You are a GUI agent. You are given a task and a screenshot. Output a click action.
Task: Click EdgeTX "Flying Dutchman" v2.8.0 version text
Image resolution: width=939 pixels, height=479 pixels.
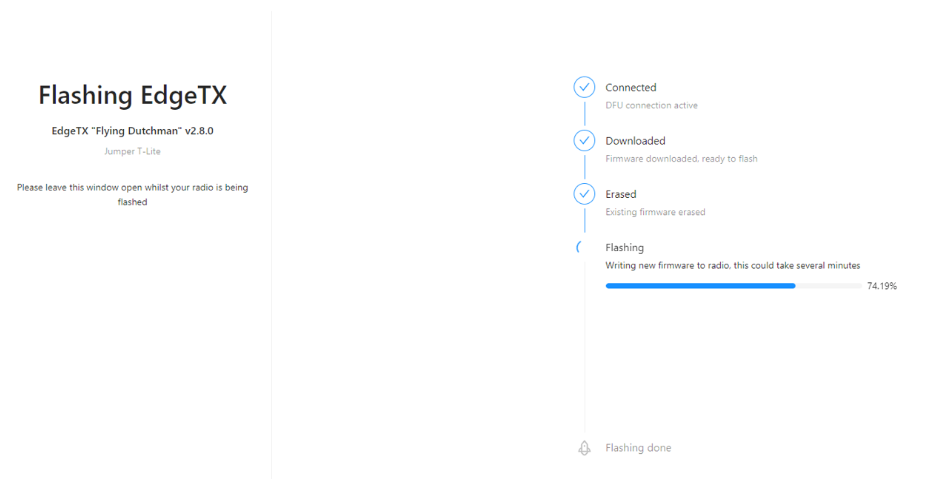tap(132, 131)
